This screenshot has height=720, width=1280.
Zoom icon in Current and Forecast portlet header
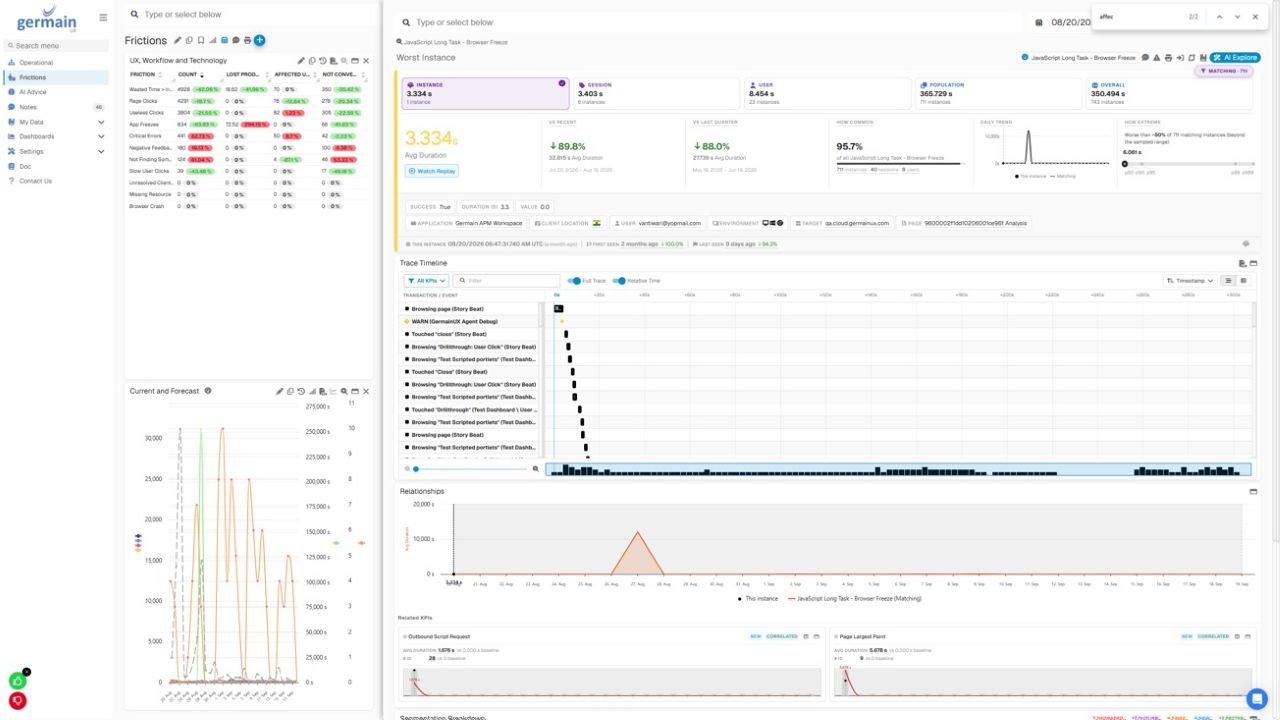[344, 391]
